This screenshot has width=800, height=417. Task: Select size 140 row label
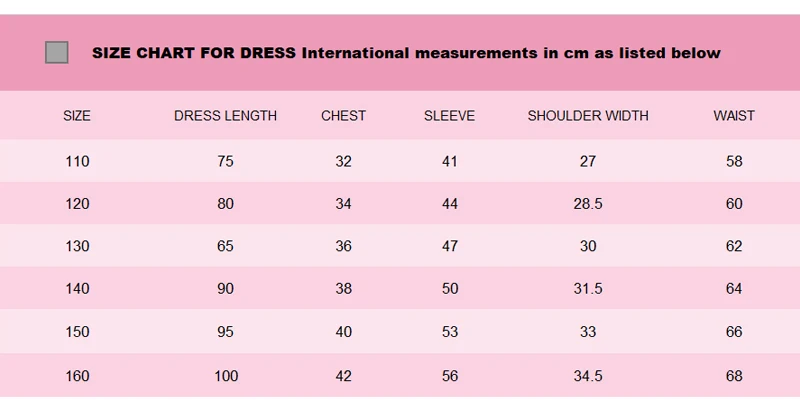(x=78, y=288)
